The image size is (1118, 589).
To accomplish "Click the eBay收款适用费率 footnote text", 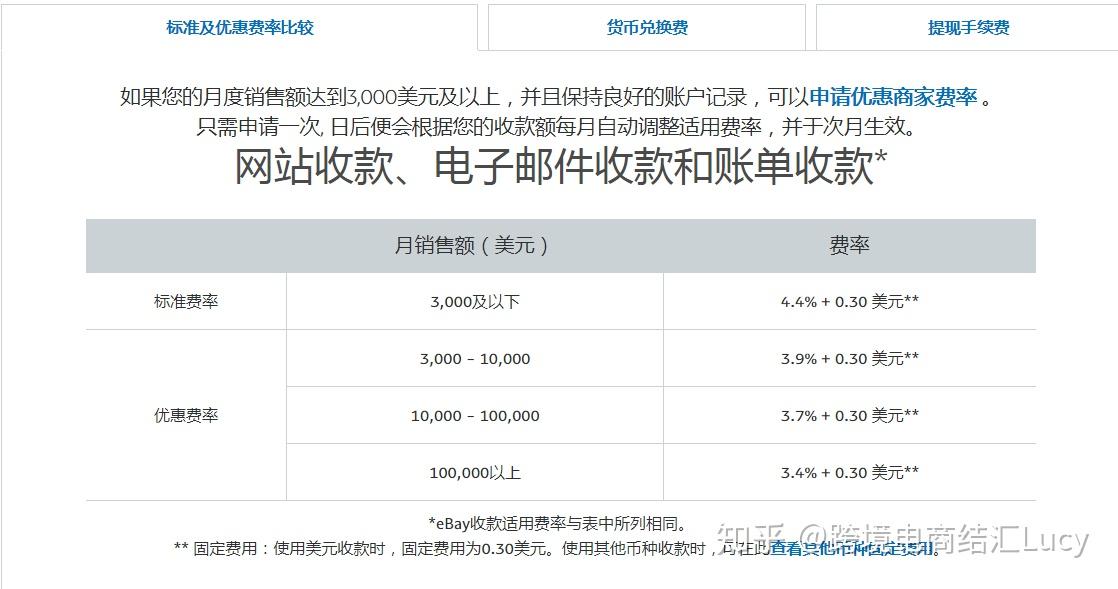I will coord(559,524).
